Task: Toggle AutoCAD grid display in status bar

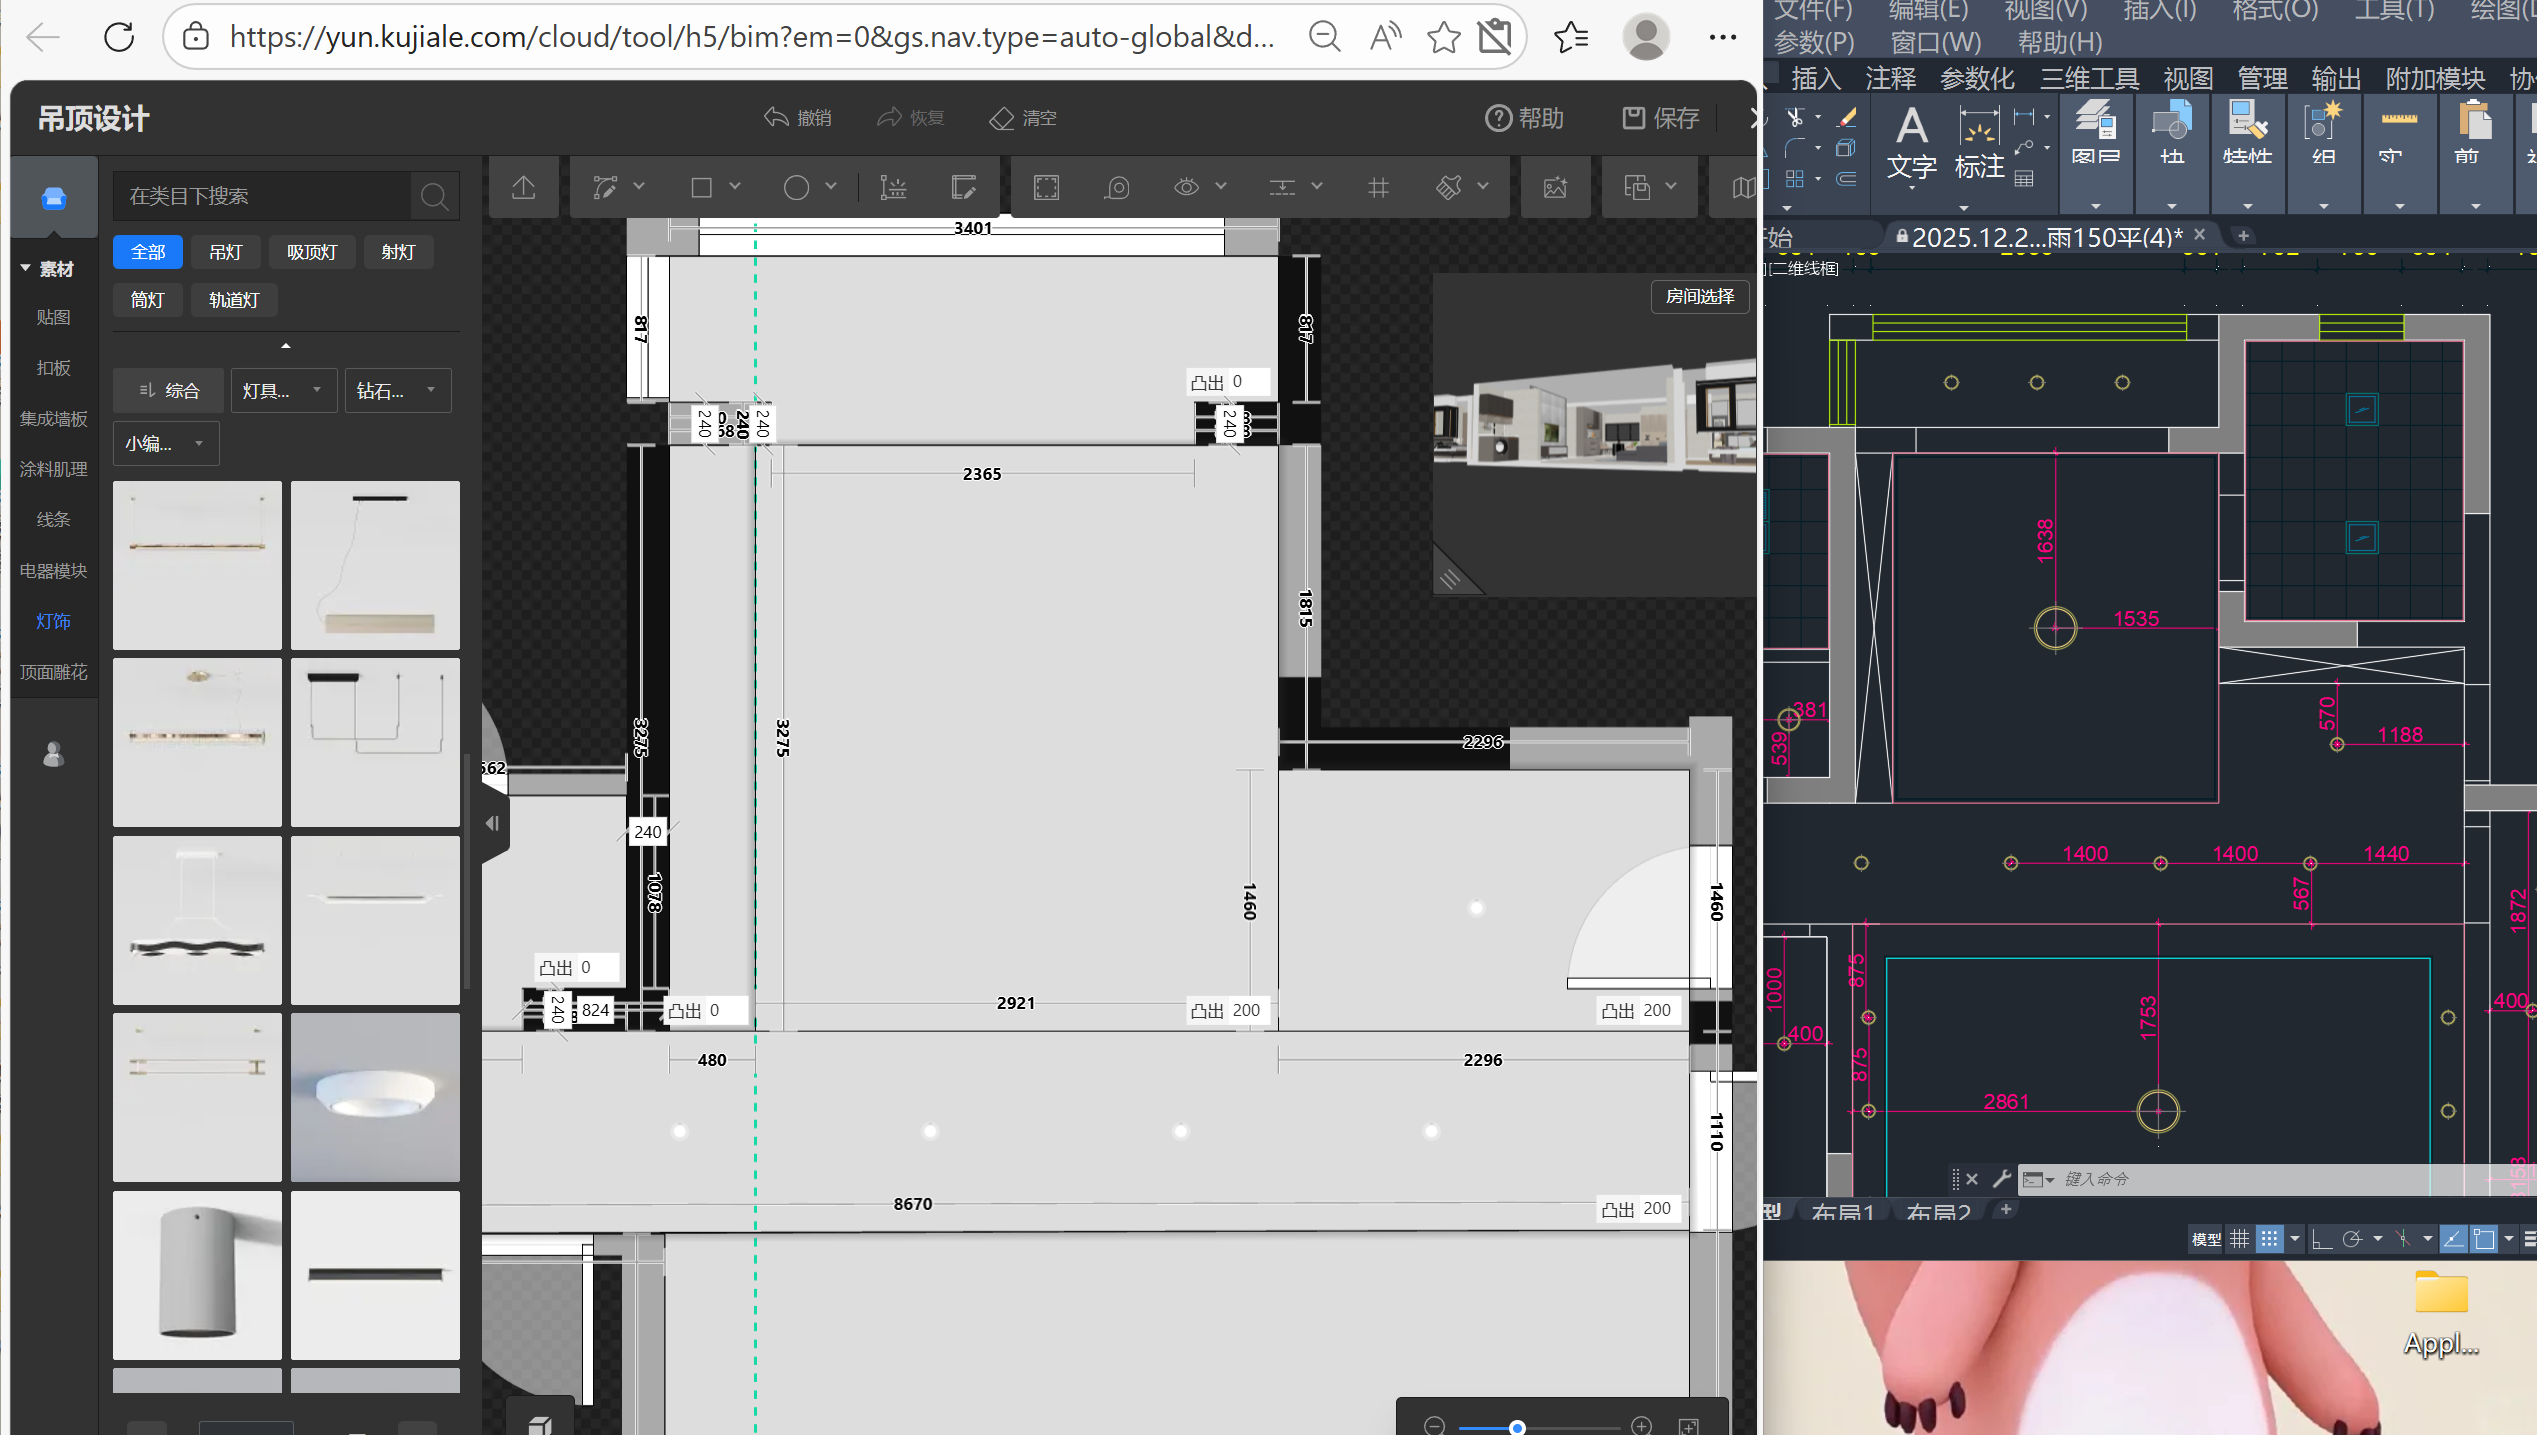Action: click(2240, 1239)
